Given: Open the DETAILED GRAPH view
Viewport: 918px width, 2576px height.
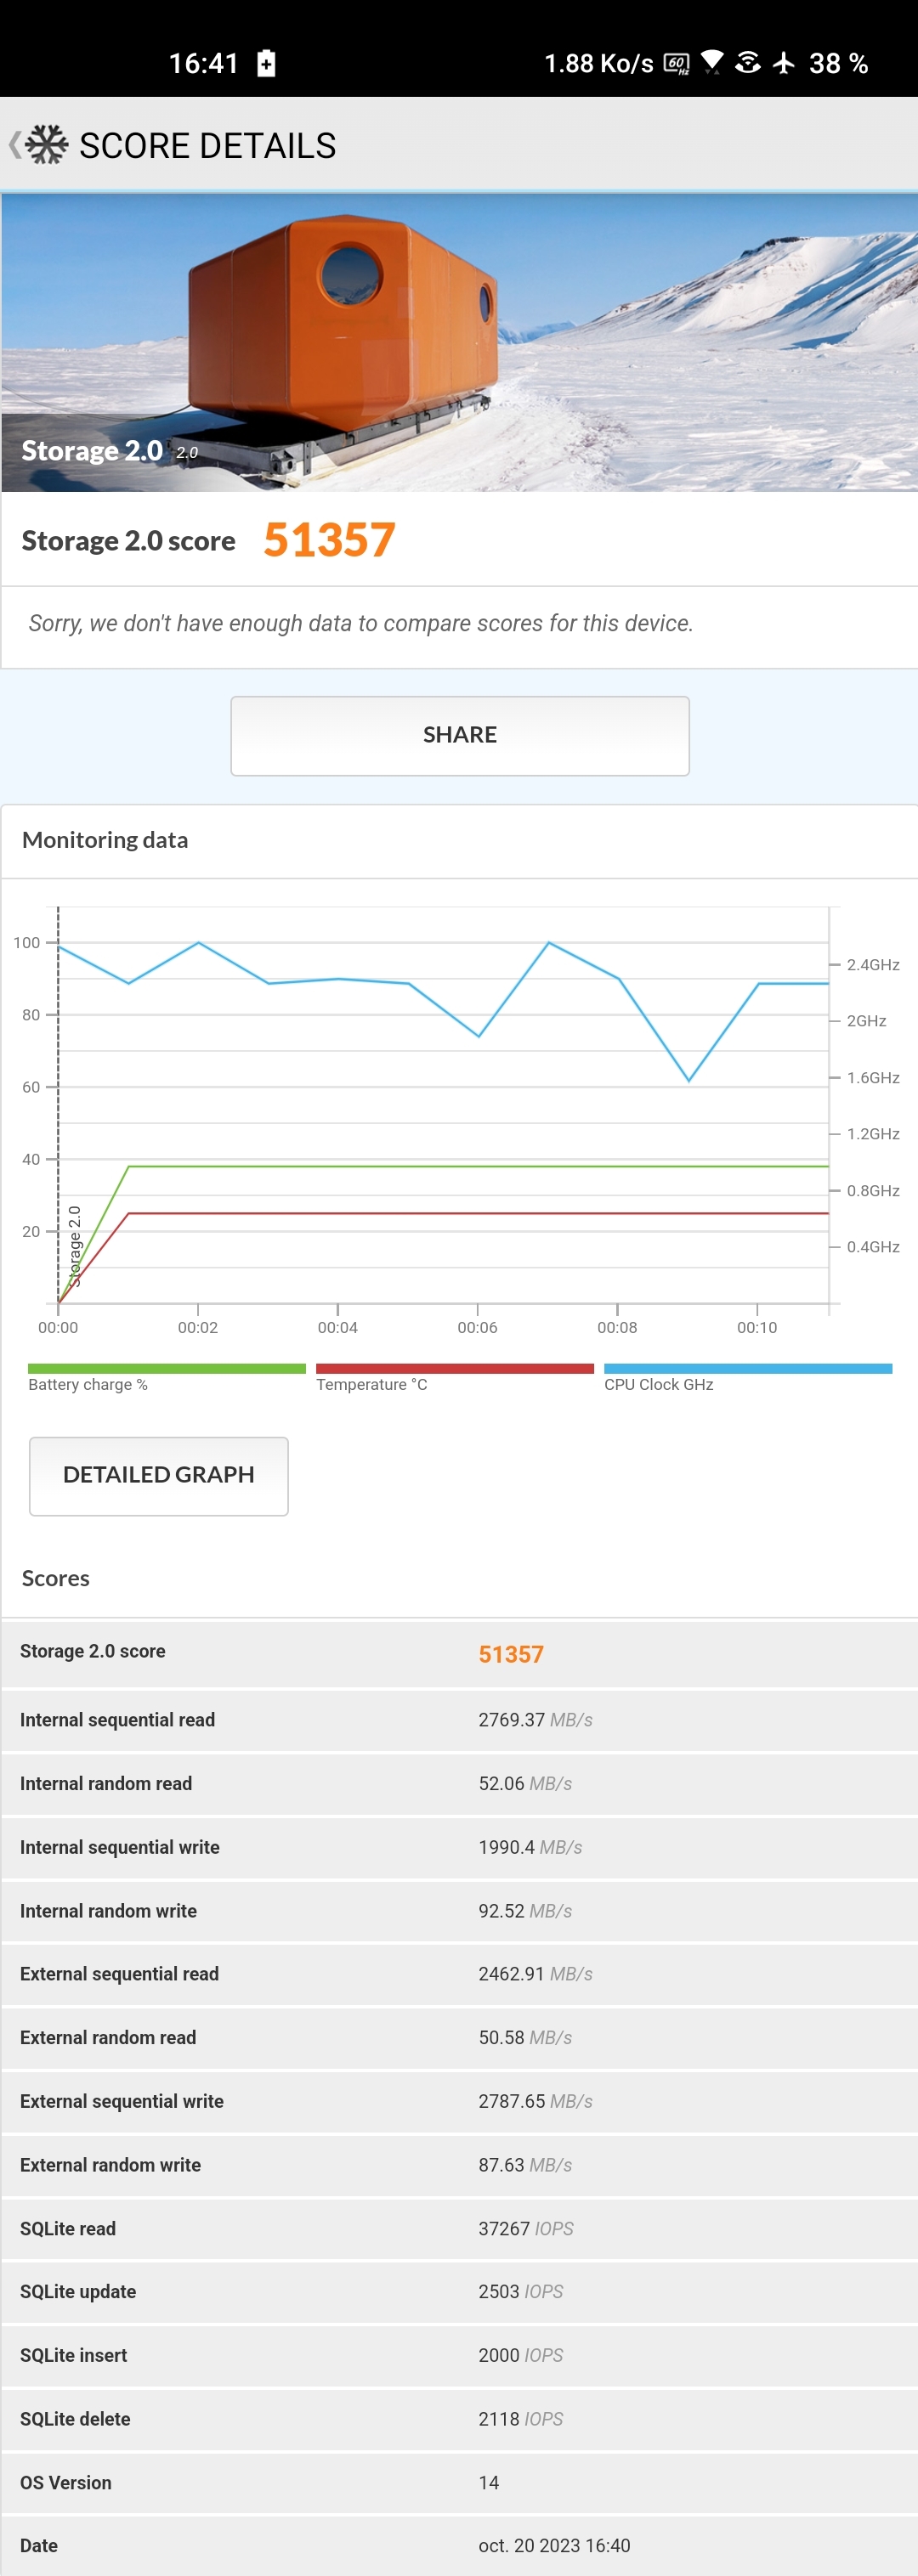Looking at the screenshot, I should tap(159, 1475).
